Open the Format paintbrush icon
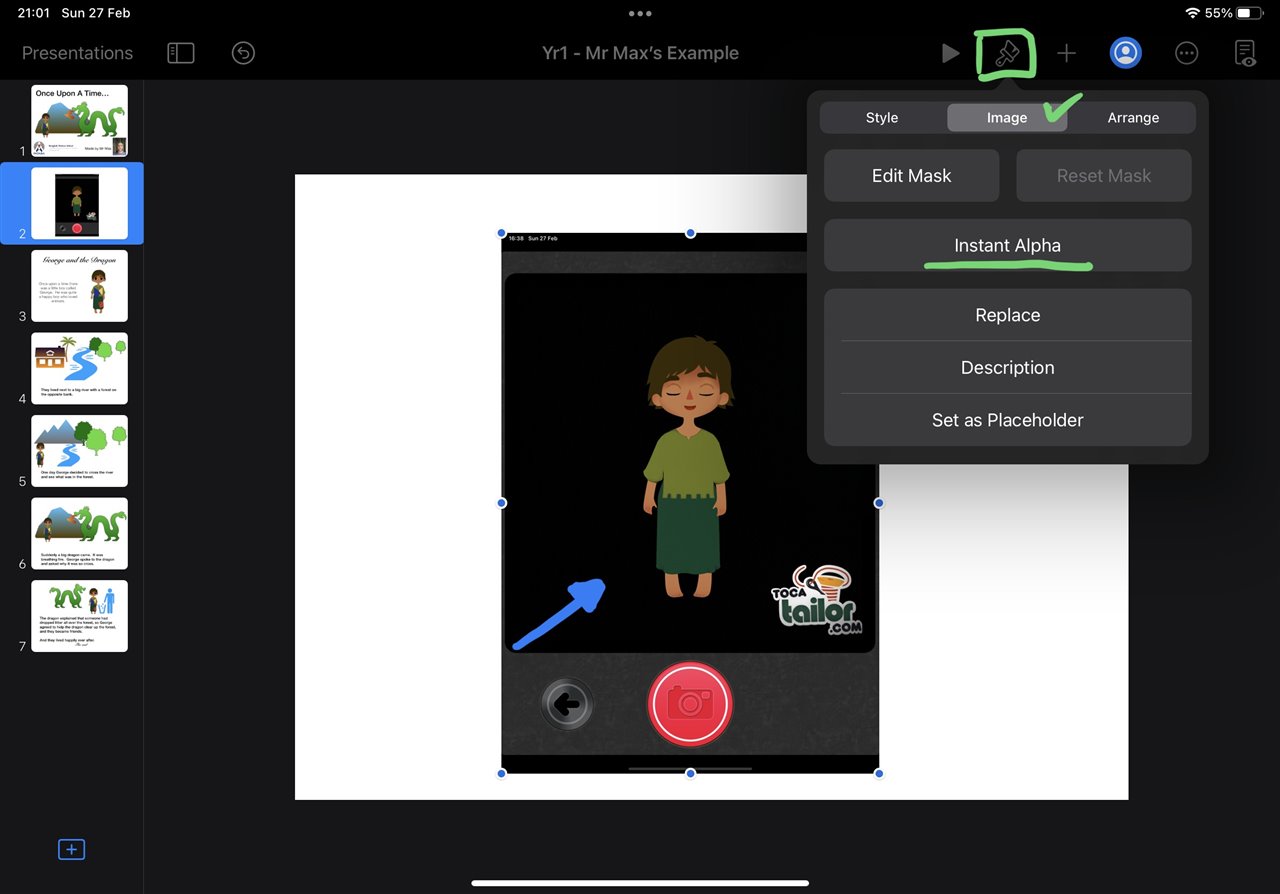The image size is (1280, 894). coord(1006,54)
